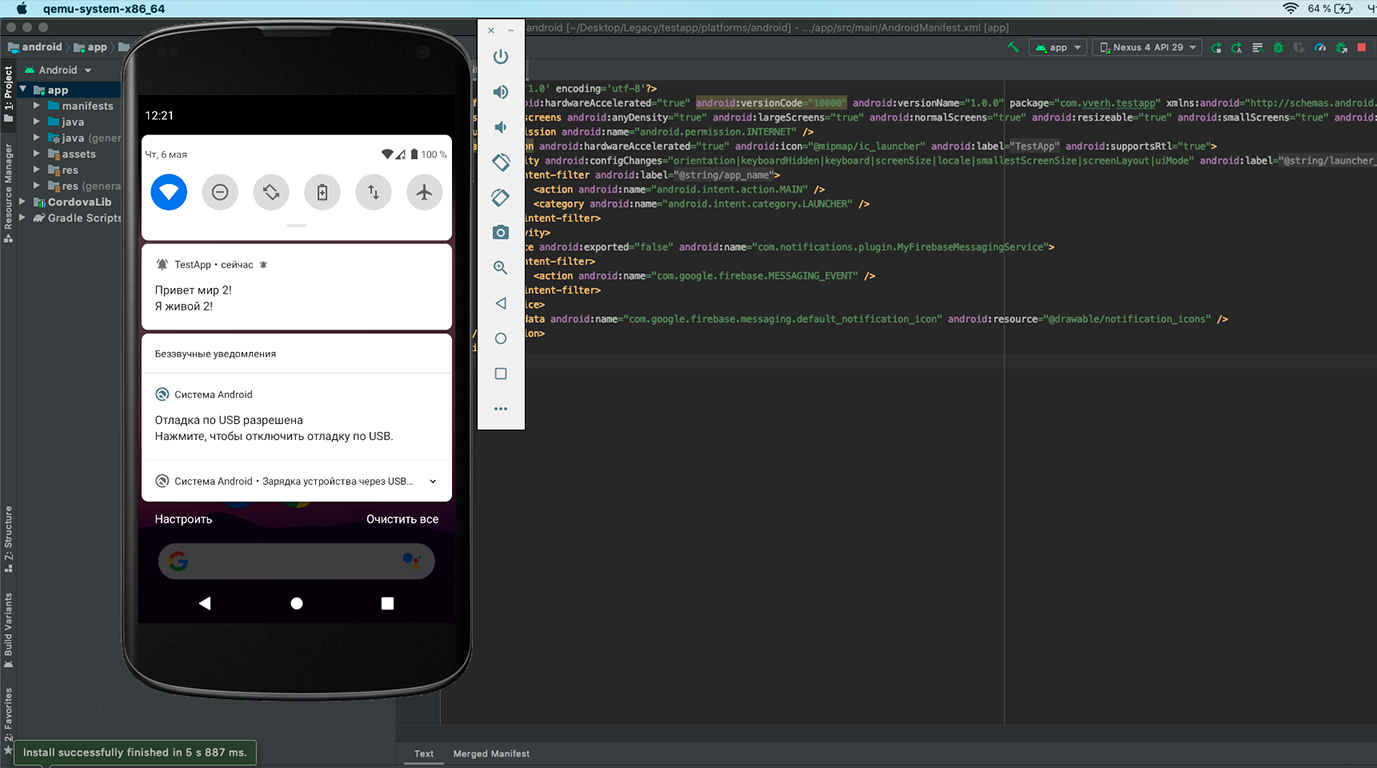Open the Nexus 4 API 29 device dropdown
Screen dimensions: 1377x768
(x=1147, y=47)
